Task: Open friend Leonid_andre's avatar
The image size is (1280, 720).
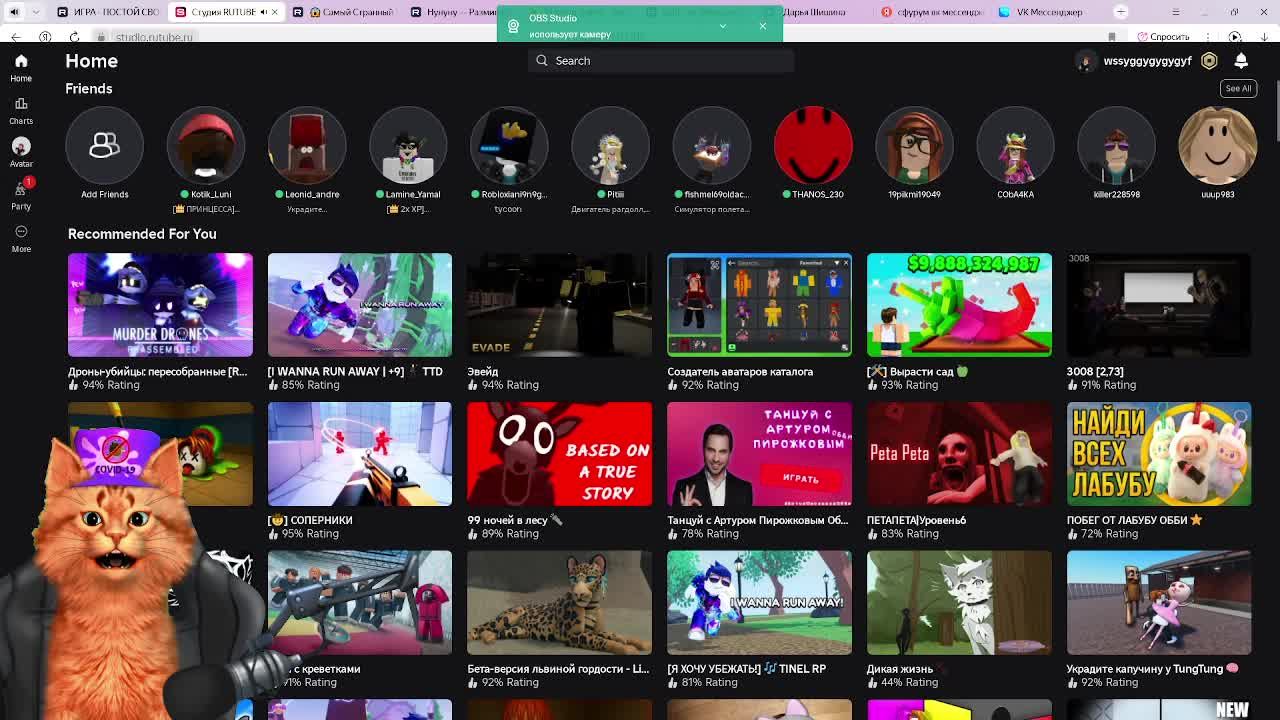Action: [307, 146]
